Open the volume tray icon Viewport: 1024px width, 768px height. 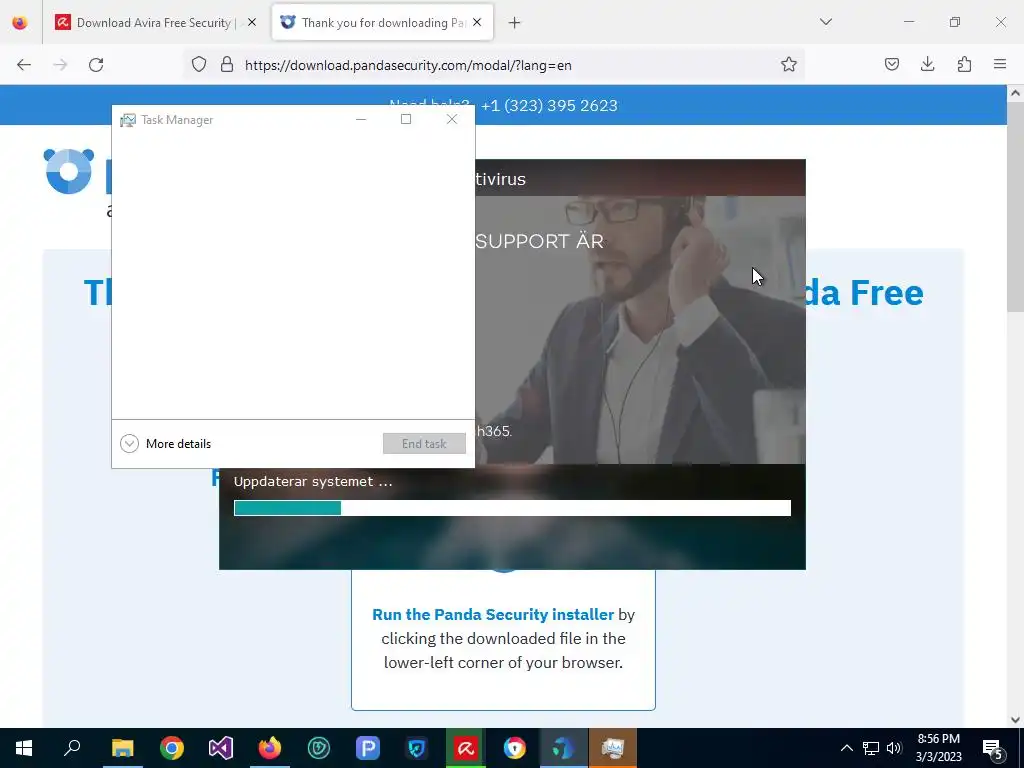click(894, 748)
